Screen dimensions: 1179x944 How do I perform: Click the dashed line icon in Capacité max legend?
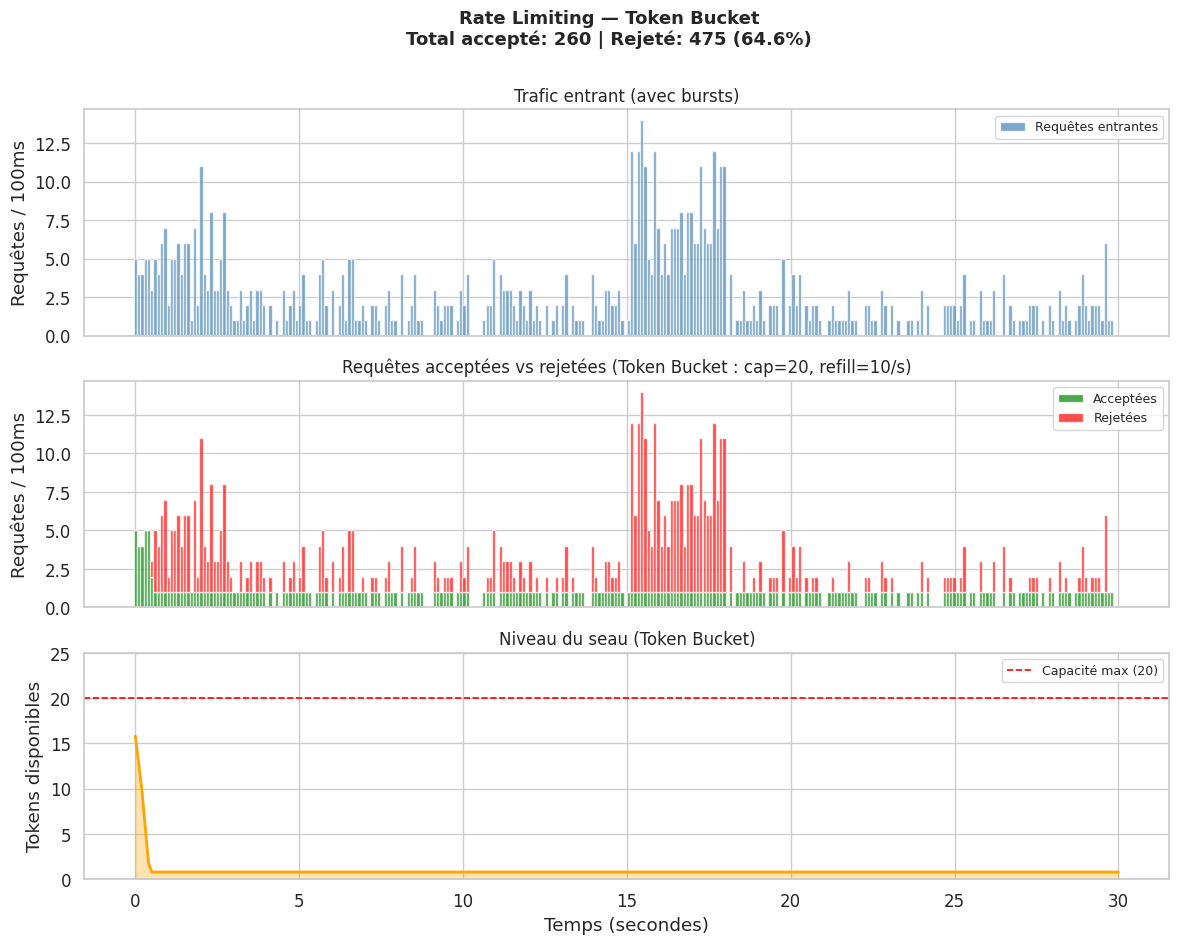[x=1020, y=671]
